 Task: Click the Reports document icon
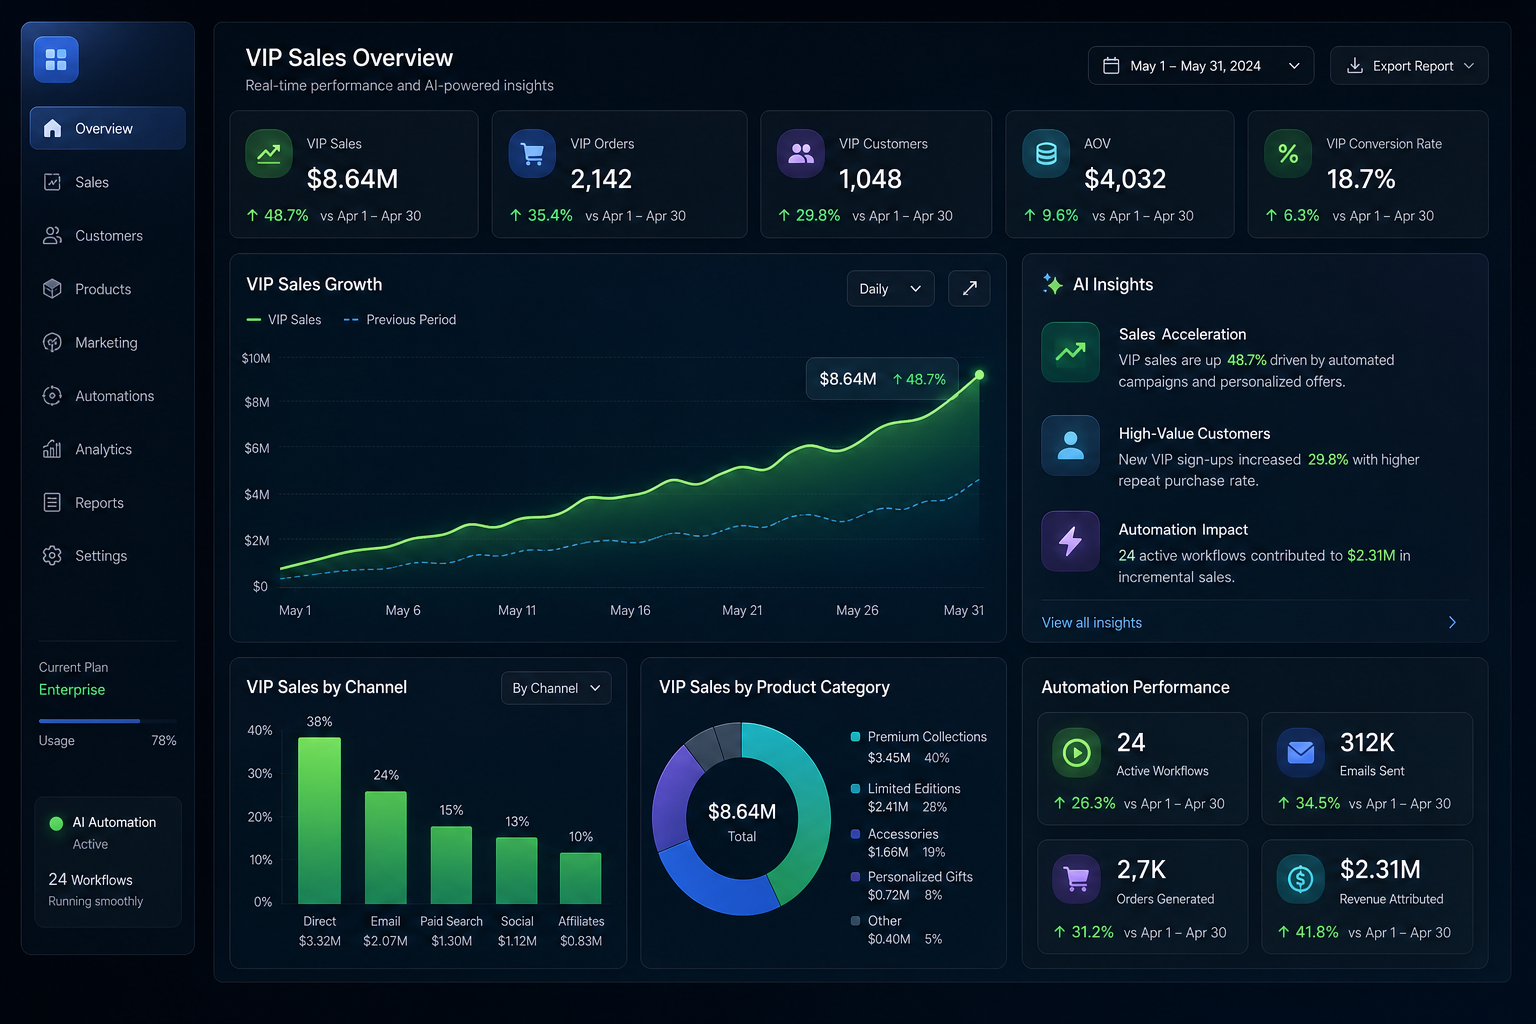(x=52, y=502)
